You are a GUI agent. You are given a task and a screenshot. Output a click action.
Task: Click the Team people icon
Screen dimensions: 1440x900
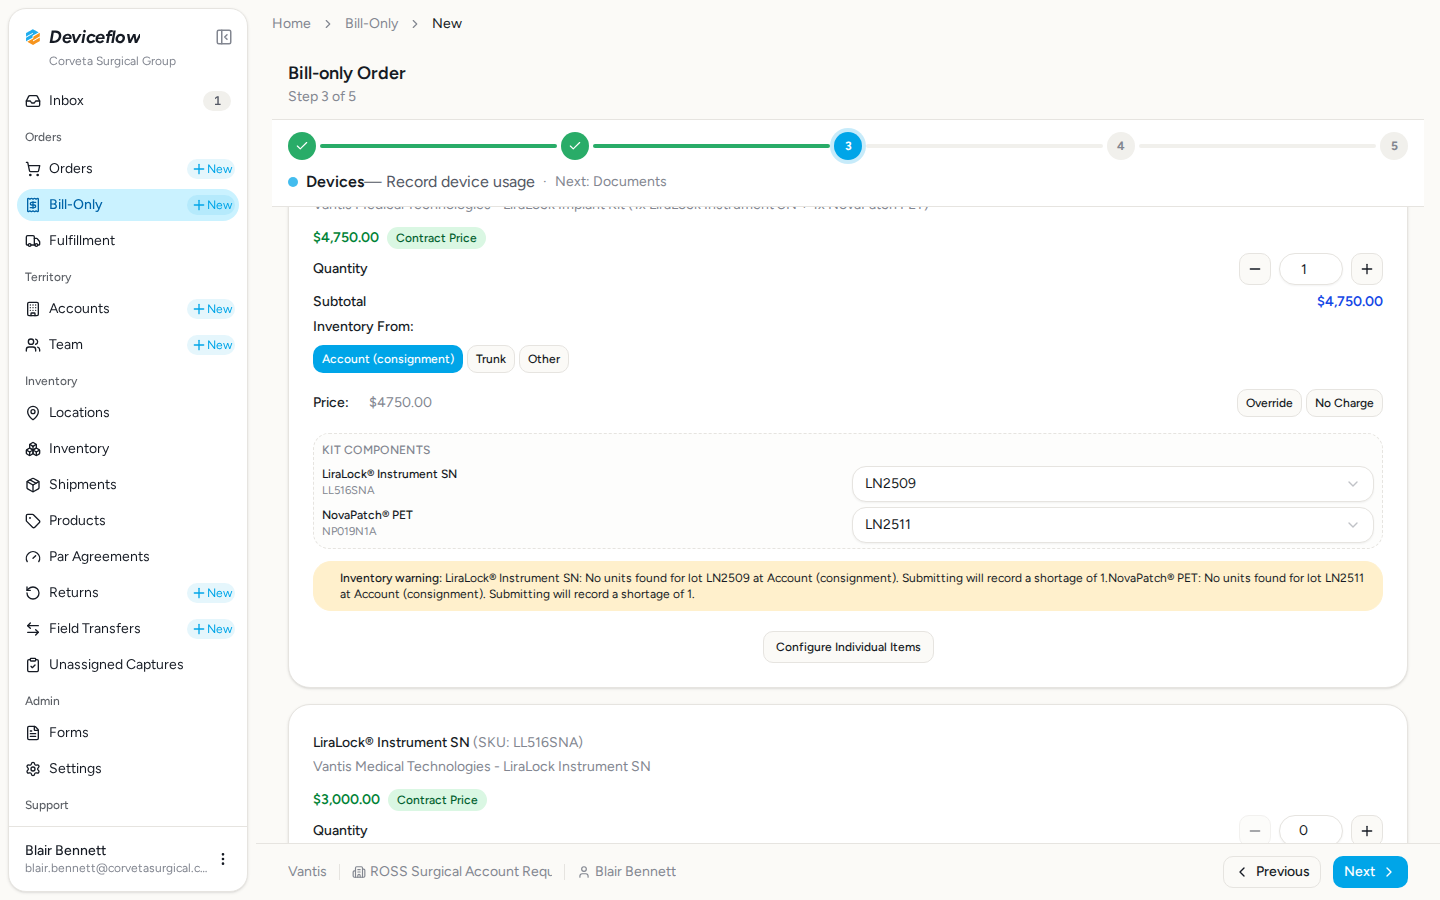33,345
